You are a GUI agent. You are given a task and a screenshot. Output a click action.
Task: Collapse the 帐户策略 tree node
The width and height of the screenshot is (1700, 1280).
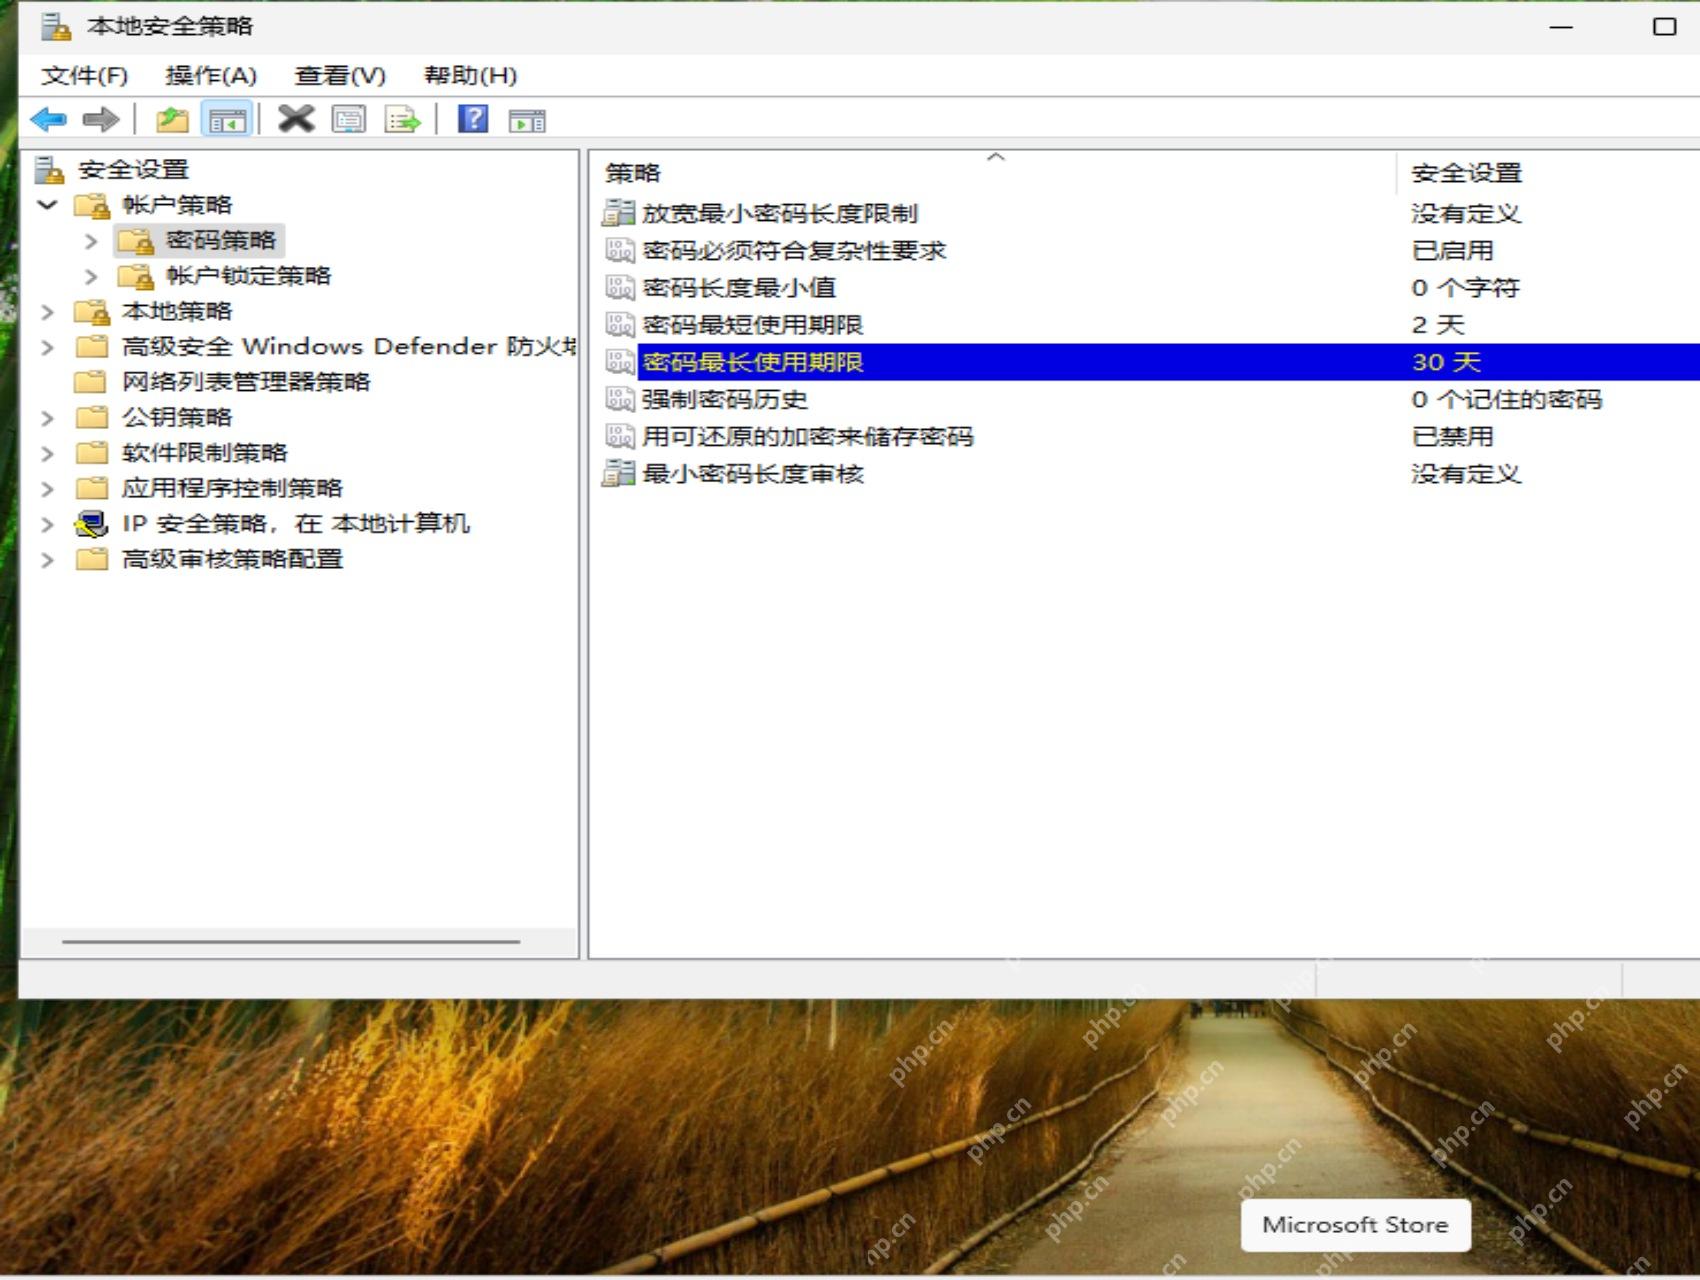click(x=47, y=205)
